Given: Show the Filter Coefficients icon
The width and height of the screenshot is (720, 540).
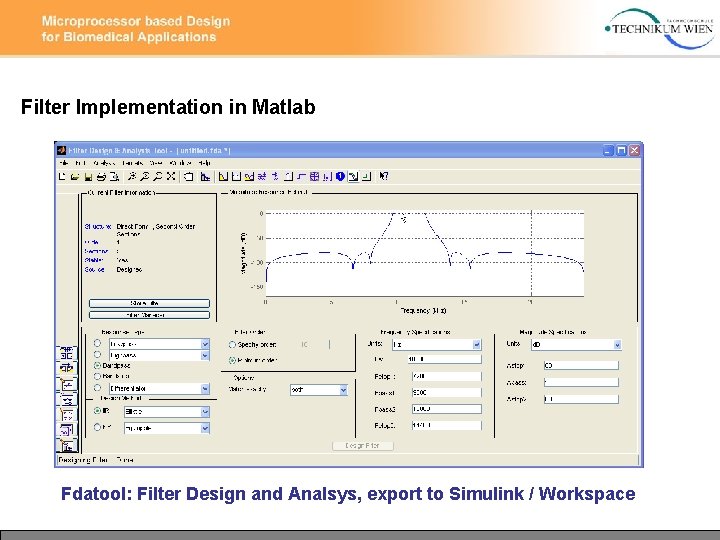Looking at the screenshot, I should point(327,176).
